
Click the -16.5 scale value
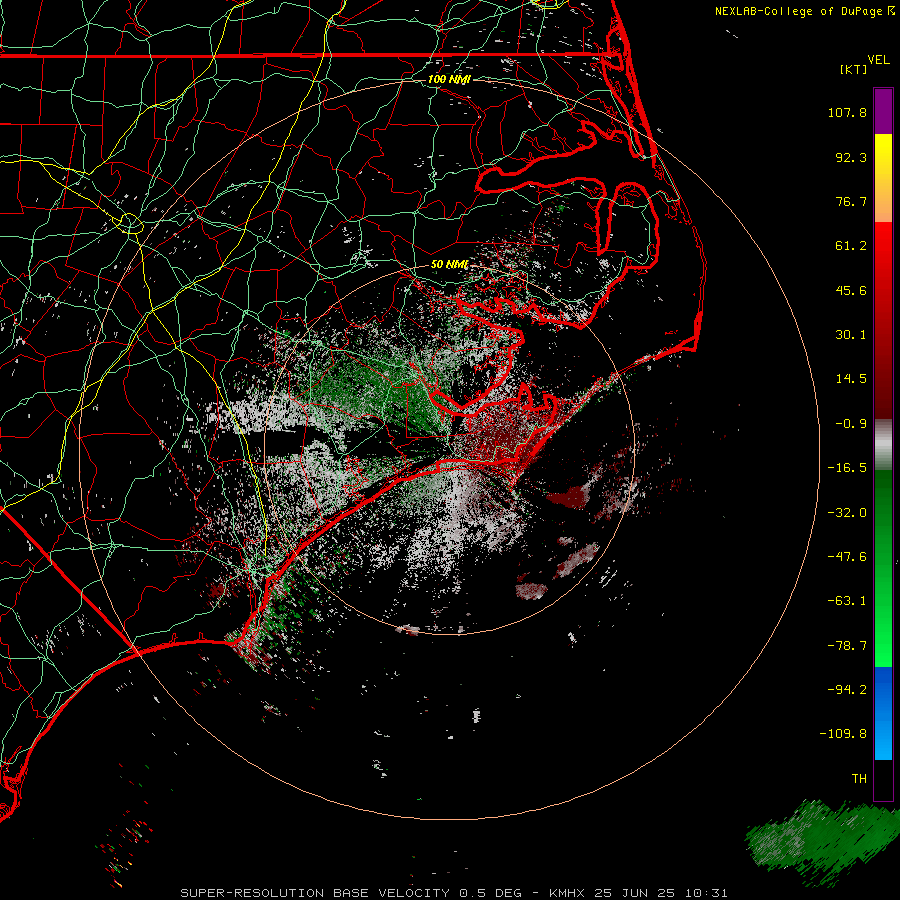[x=847, y=468]
